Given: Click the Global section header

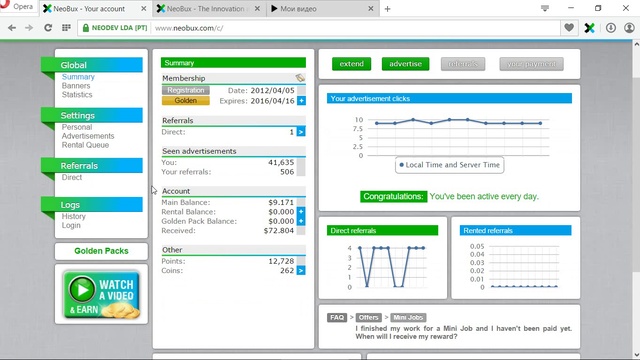Looking at the screenshot, I should tap(92, 65).
